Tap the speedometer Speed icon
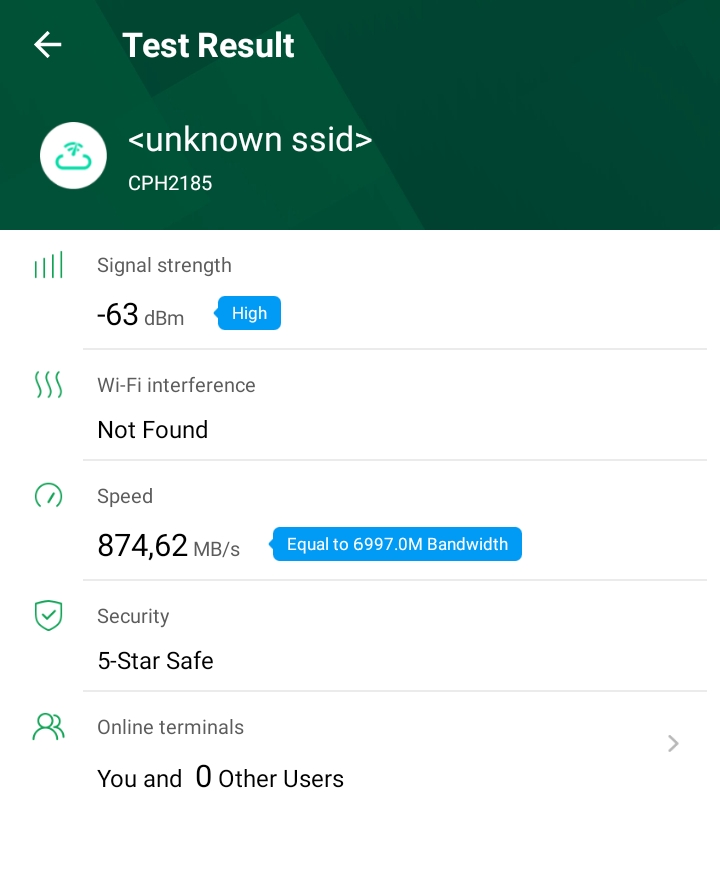720x870 pixels. (48, 496)
